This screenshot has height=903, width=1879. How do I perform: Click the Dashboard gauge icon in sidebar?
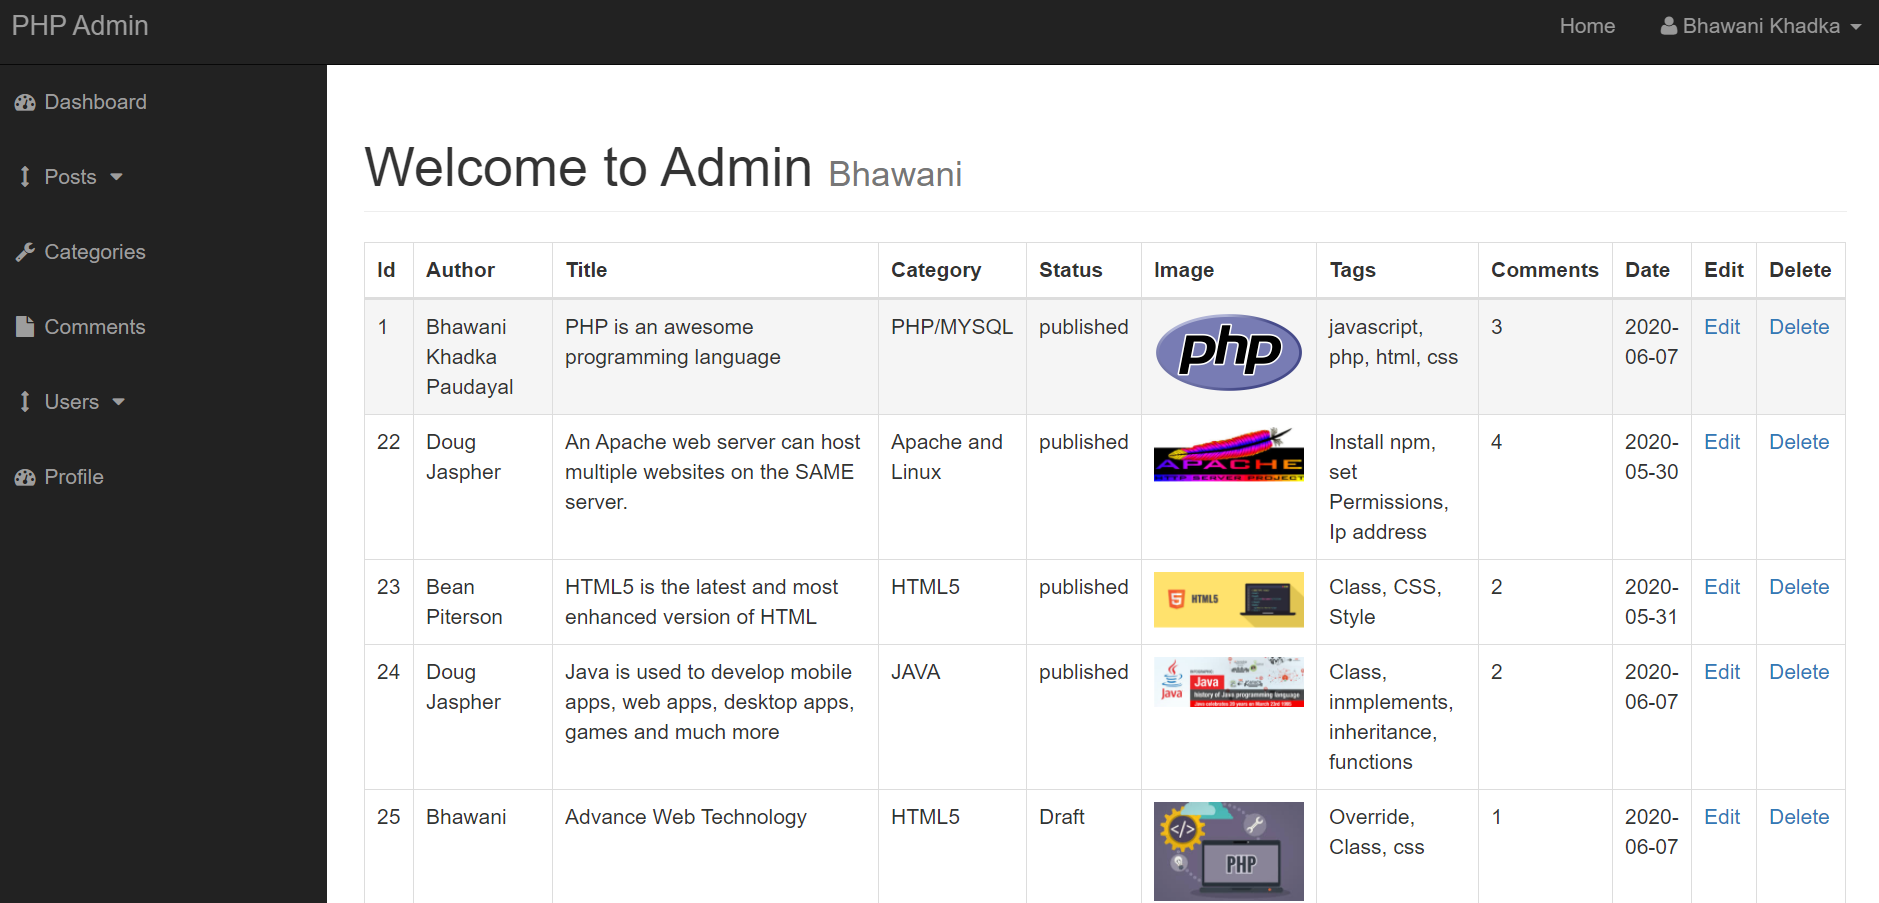pos(25,103)
